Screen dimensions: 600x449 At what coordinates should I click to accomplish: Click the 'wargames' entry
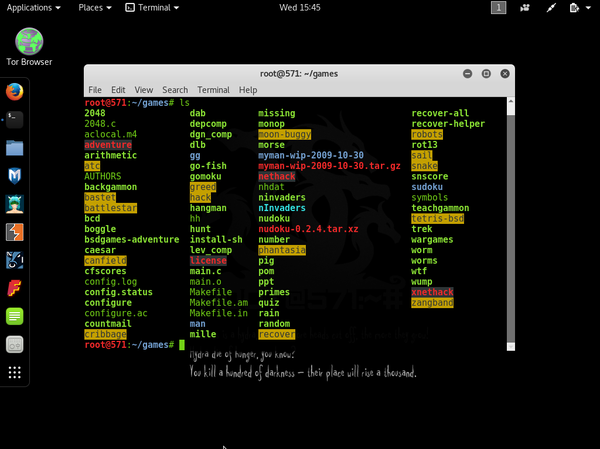click(432, 240)
